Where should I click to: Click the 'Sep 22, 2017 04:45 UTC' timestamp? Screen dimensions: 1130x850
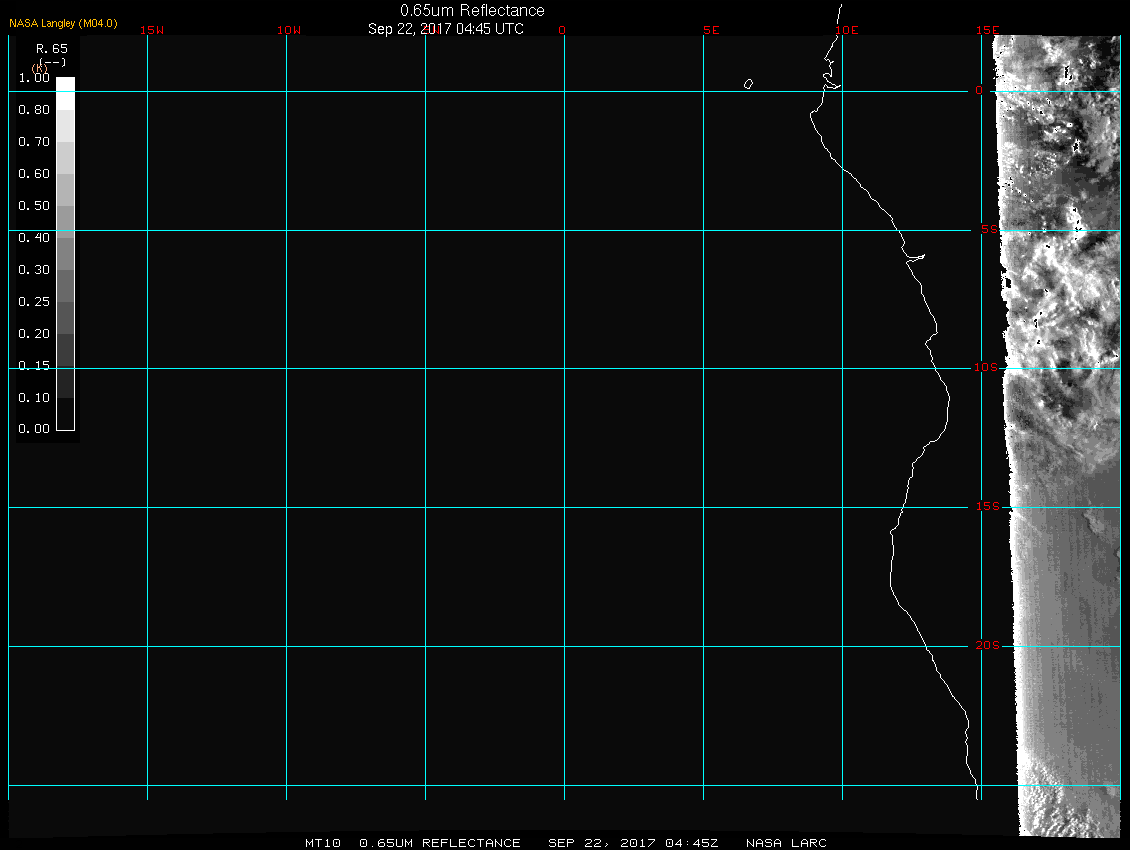pos(445,29)
